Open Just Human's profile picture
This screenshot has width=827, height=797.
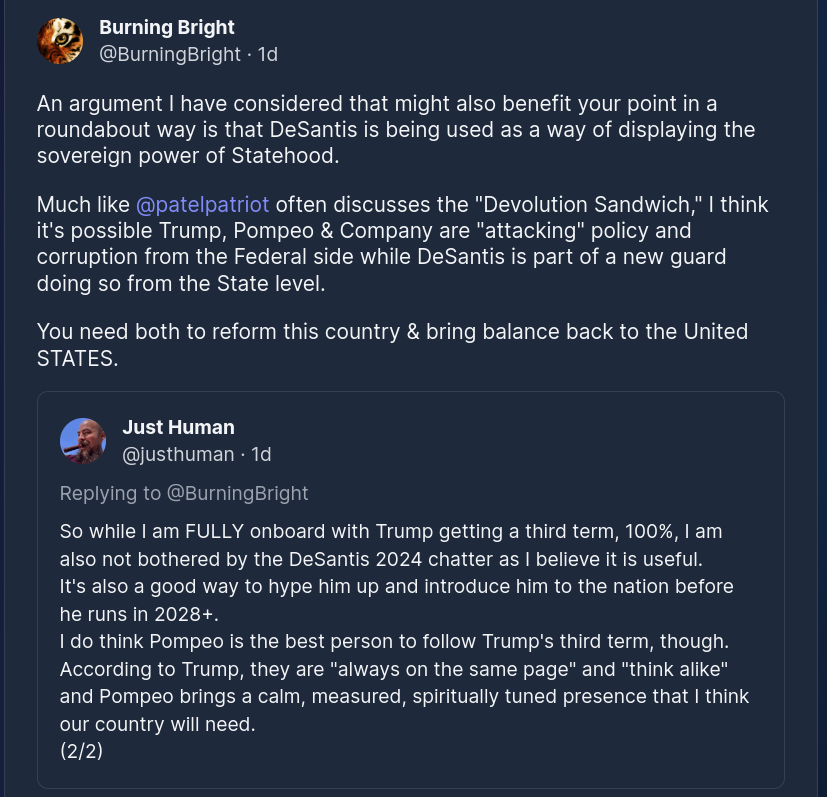coord(83,441)
